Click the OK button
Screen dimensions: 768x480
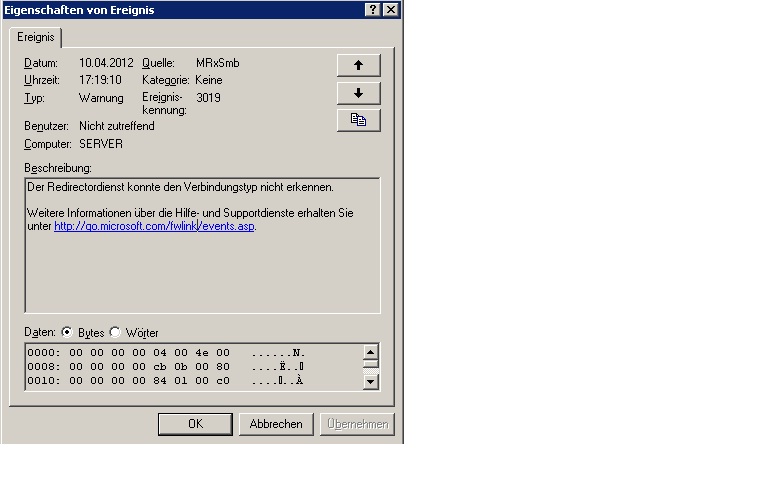tap(195, 424)
